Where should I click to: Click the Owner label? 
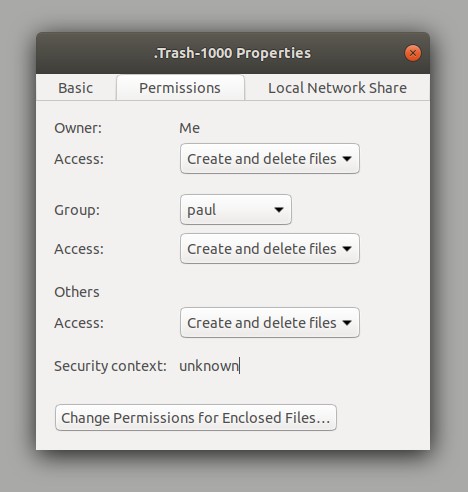click(x=78, y=128)
